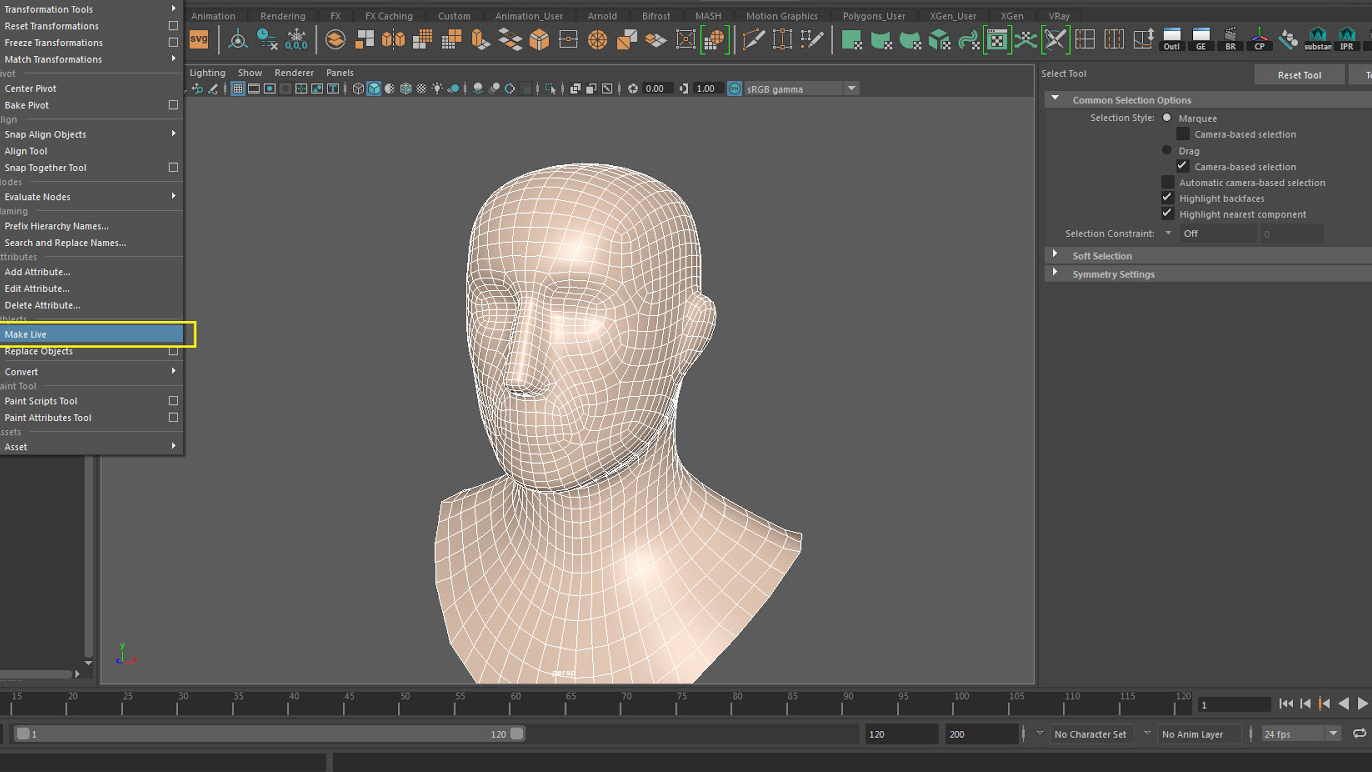1372x772 pixels.
Task: Start an IPR render from the toolbar
Action: [x=1347, y=35]
